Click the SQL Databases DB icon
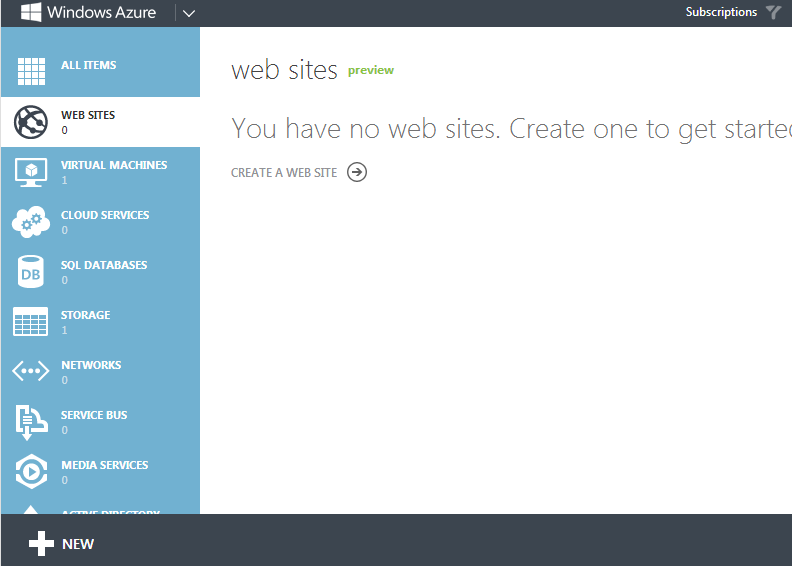The height and width of the screenshot is (566, 792). click(31, 272)
